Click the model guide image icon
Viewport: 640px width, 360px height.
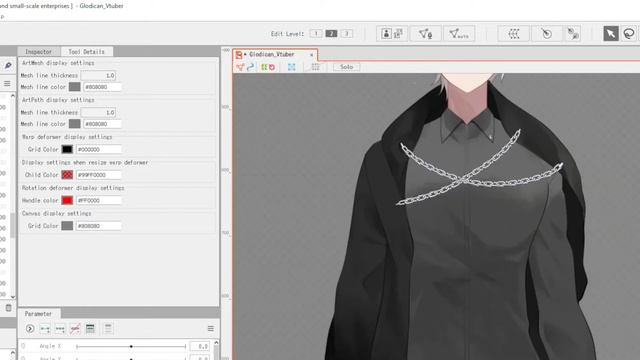click(386, 33)
